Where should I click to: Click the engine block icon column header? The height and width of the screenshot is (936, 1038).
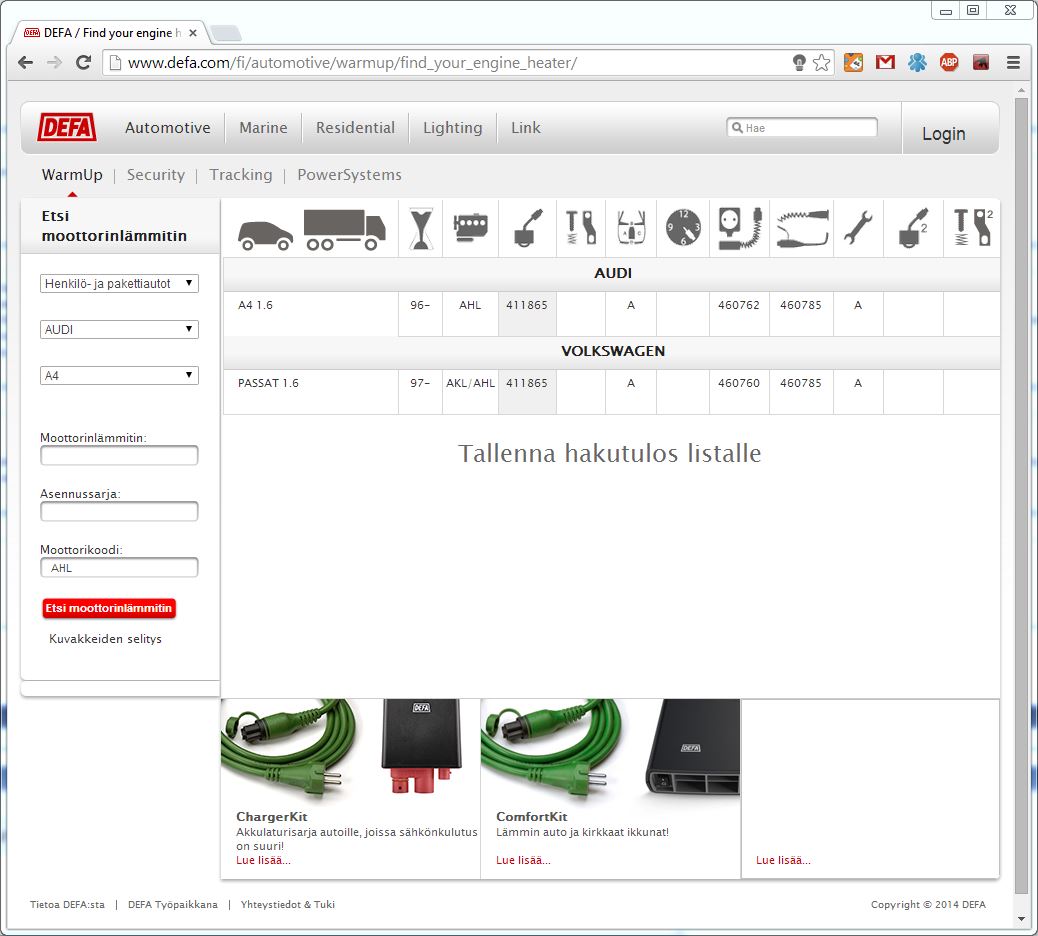(470, 229)
